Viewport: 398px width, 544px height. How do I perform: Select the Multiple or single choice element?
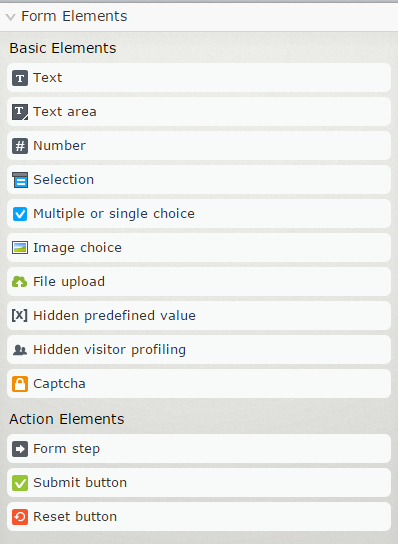point(199,214)
